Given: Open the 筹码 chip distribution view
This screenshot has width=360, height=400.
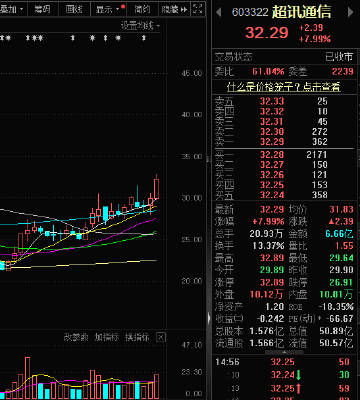Looking at the screenshot, I should [x=42, y=9].
